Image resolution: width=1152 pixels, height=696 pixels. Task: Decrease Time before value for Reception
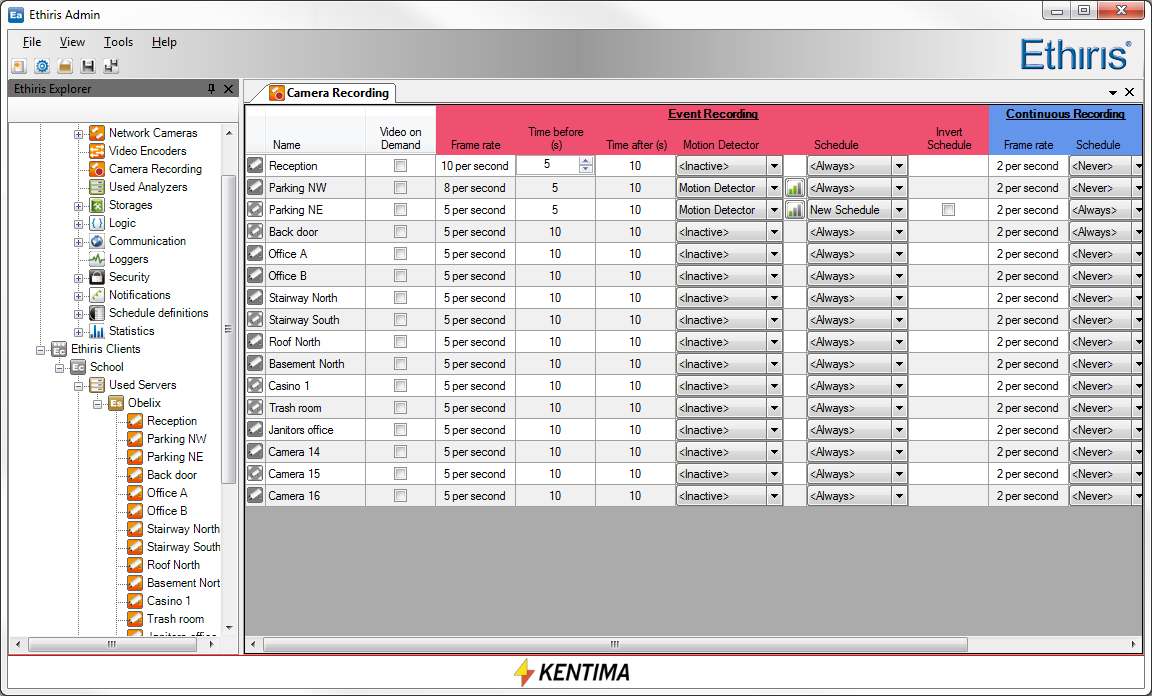click(586, 170)
